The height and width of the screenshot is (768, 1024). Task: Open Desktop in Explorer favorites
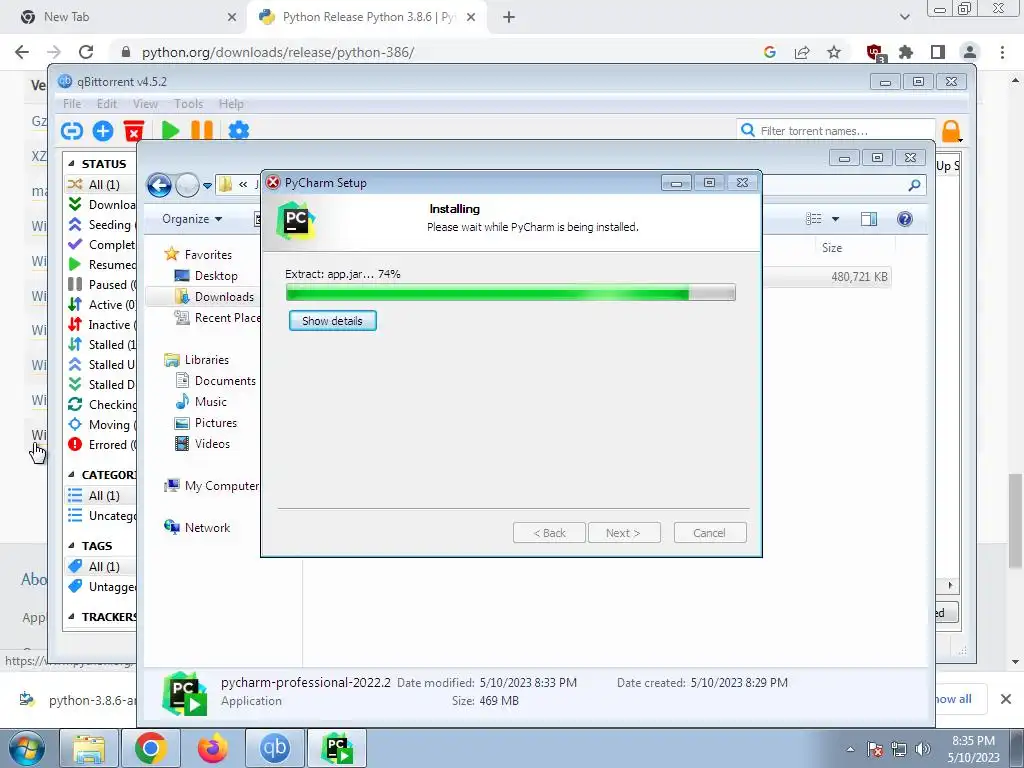[x=206, y=276]
